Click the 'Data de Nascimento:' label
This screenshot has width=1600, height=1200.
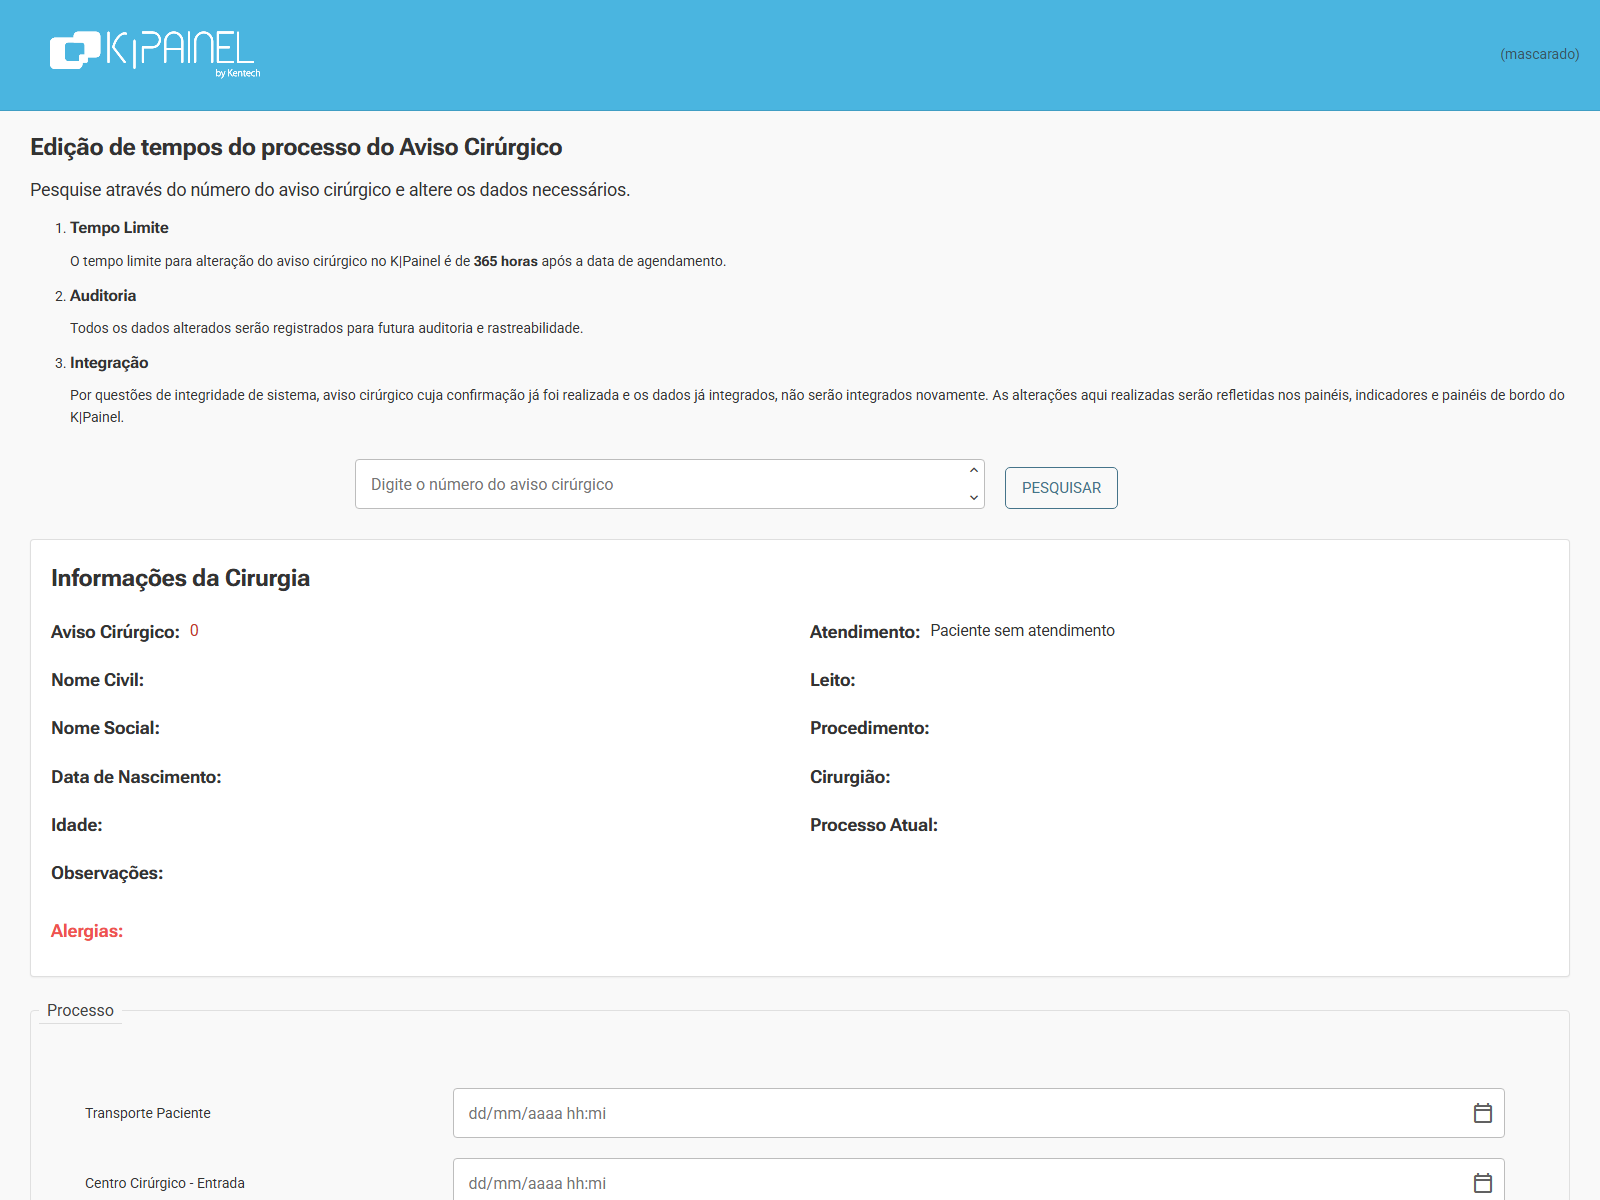136,777
